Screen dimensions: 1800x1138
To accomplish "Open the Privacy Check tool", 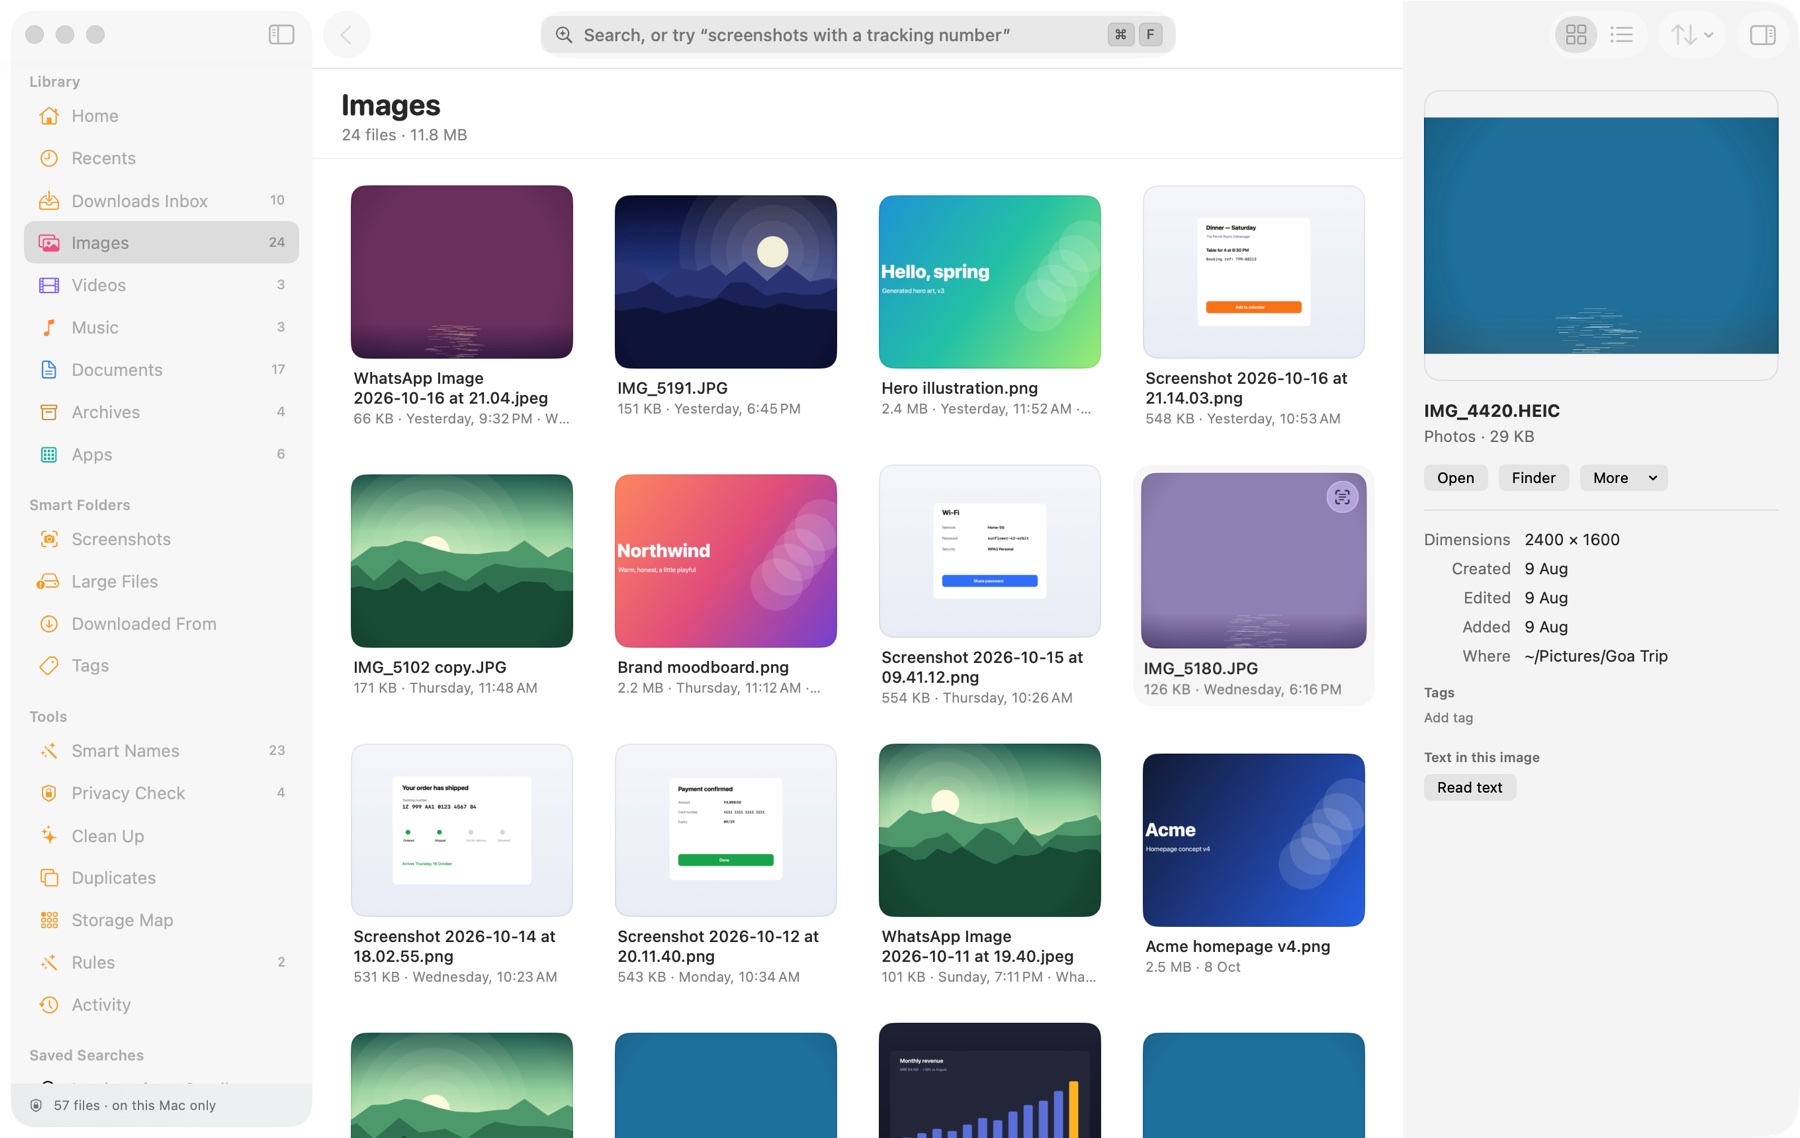I will pyautogui.click(x=161, y=793).
